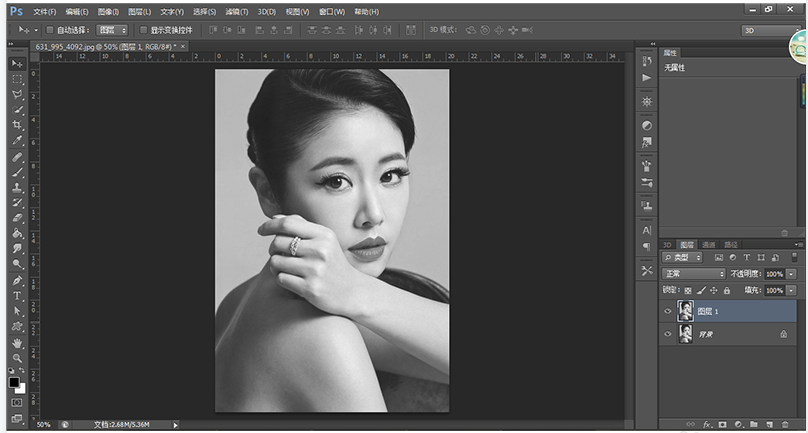The height and width of the screenshot is (433, 808).
Task: Click the layer effects fx icon
Action: (707, 425)
